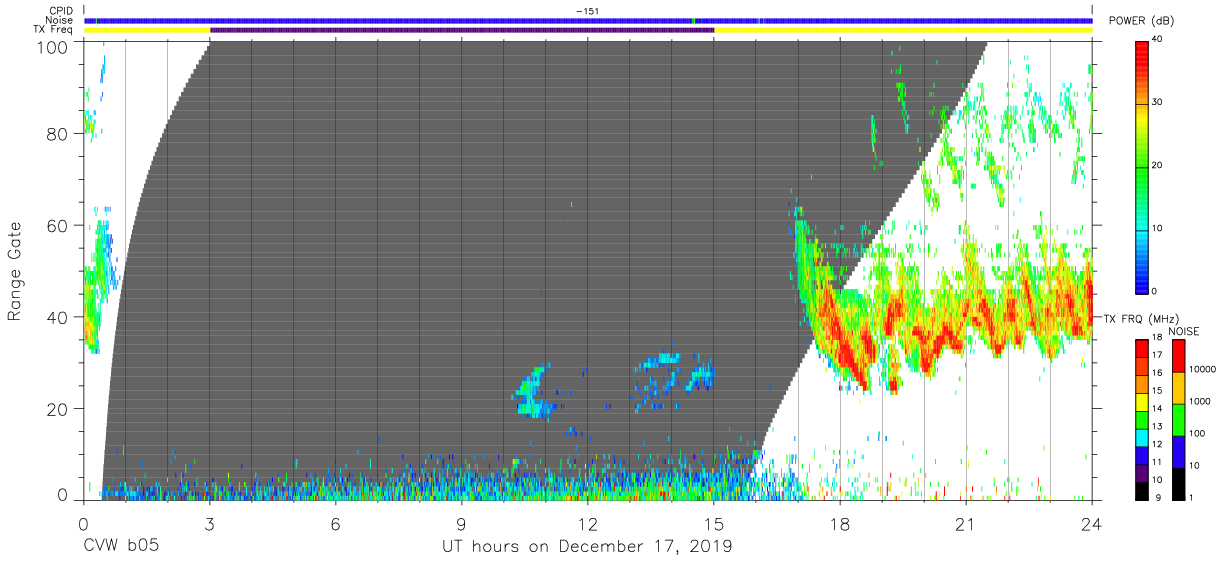Click the 'NOISE' legend title
Screen dimensions: 1228x567
[x=1184, y=331]
